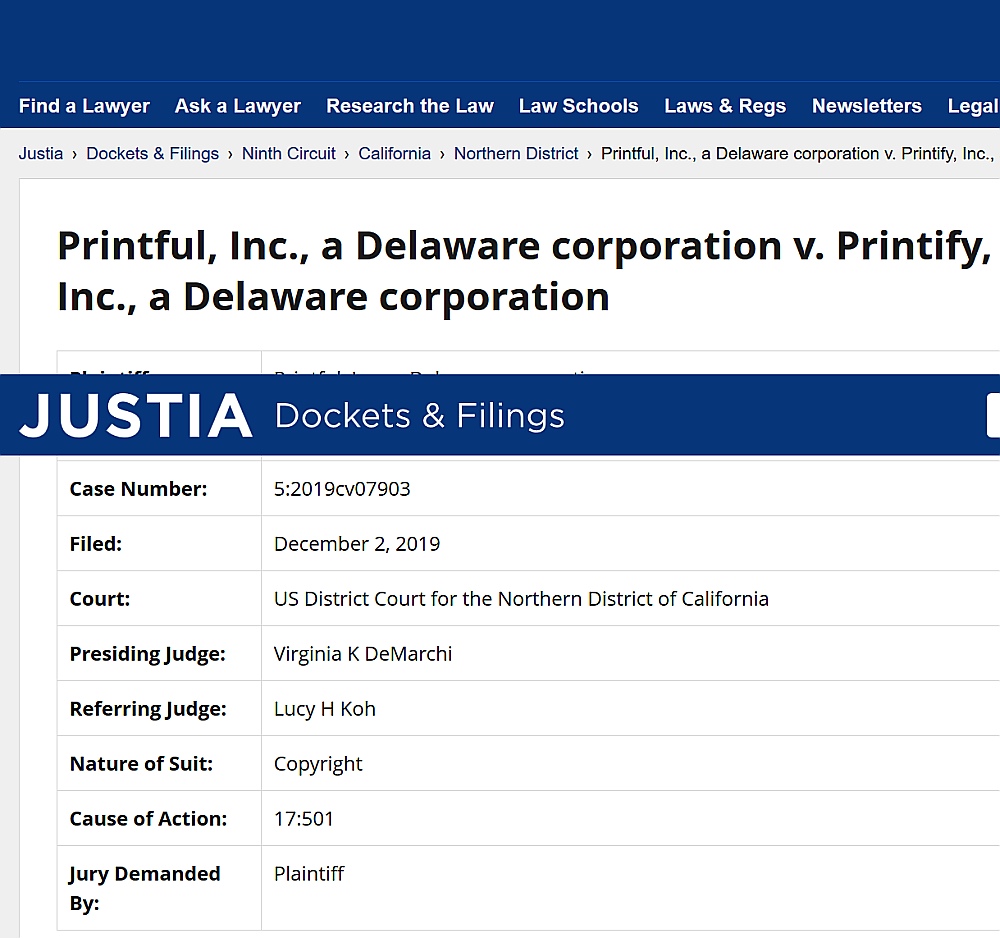1000x938 pixels.
Task: Click Dockets & Filings header text
Action: 420,416
